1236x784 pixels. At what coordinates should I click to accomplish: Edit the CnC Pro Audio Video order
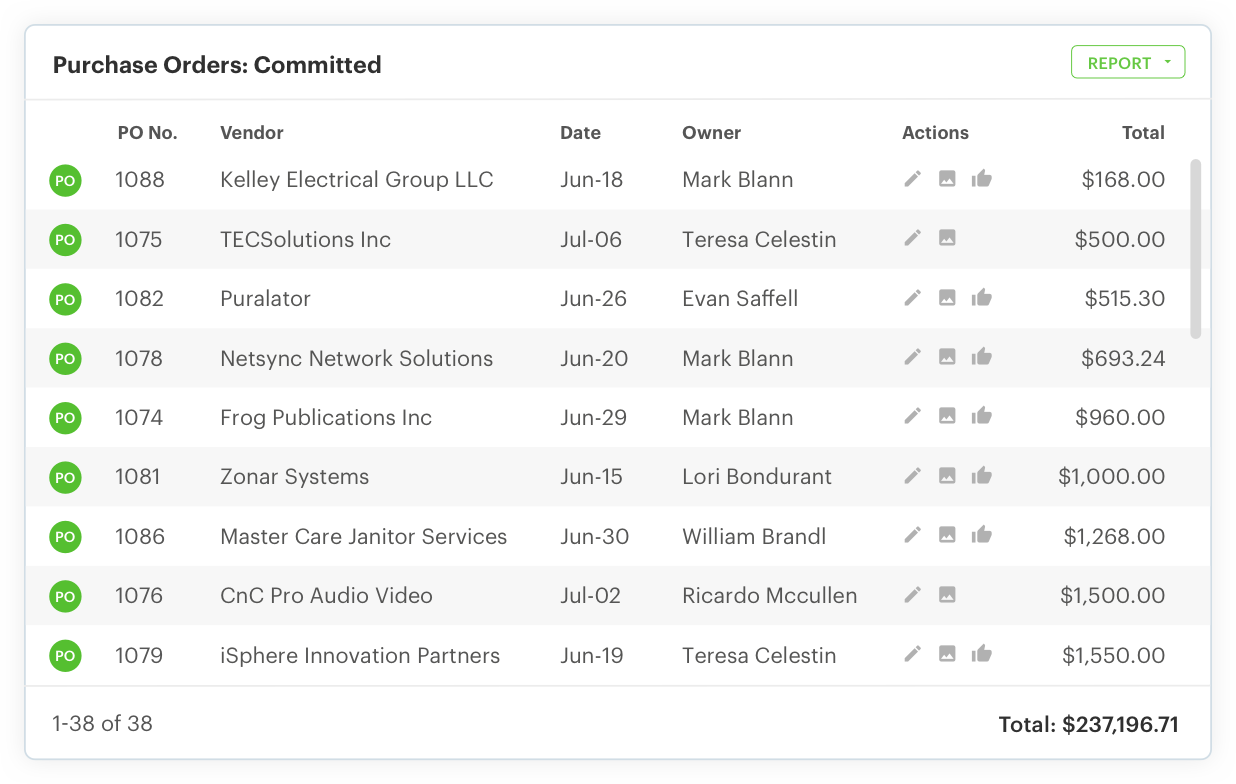(913, 595)
